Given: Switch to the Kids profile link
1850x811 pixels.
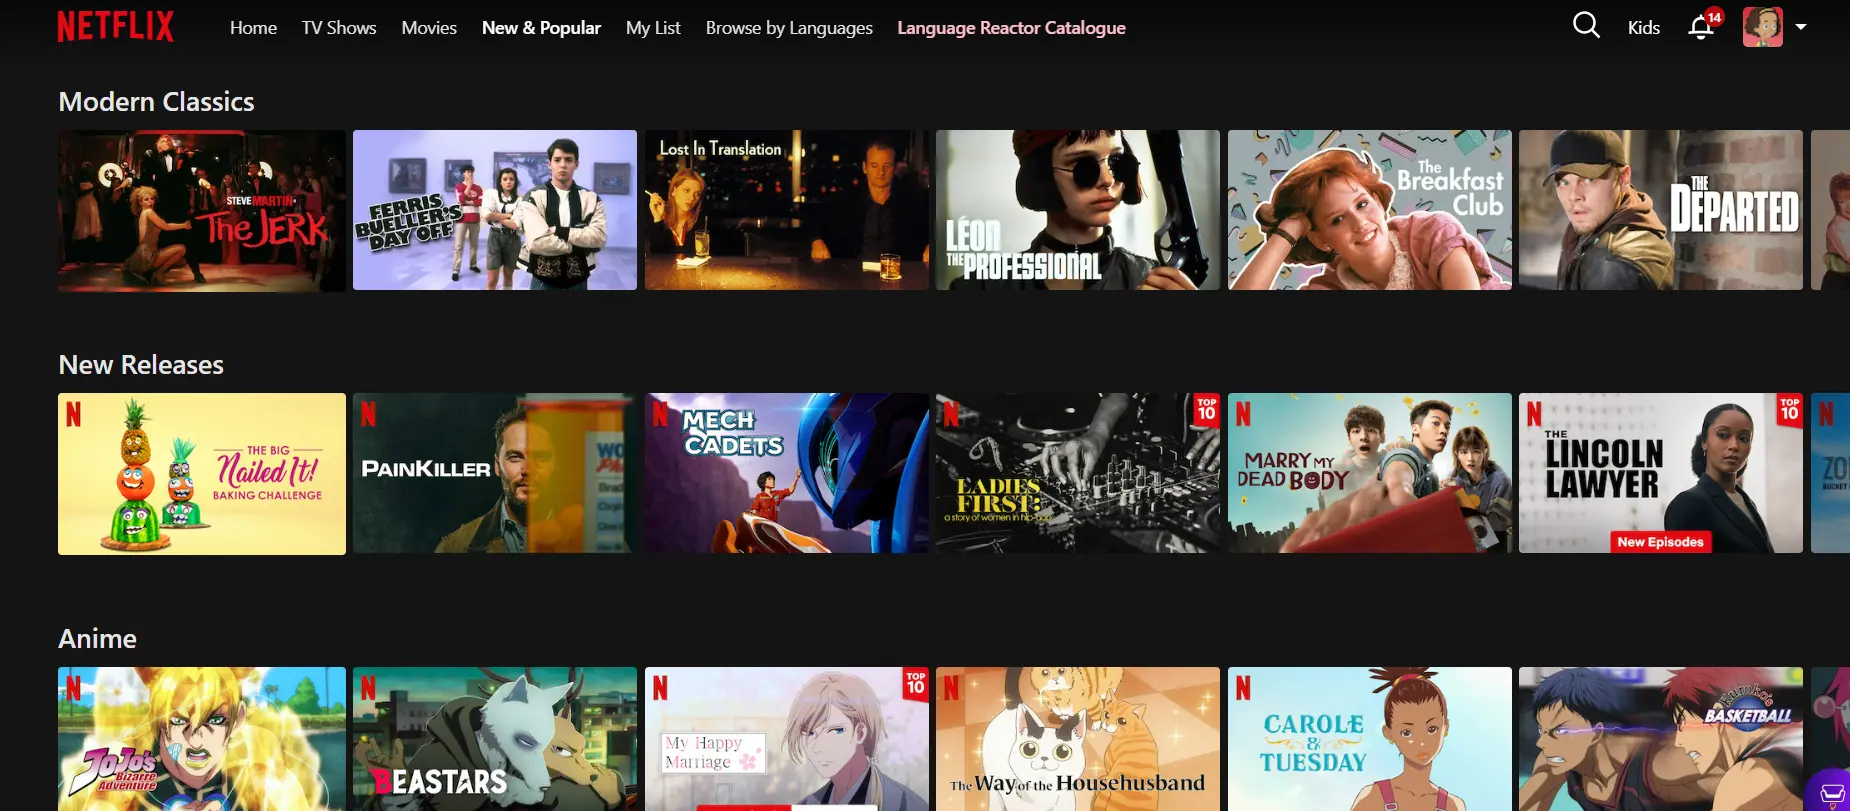Looking at the screenshot, I should point(1643,28).
